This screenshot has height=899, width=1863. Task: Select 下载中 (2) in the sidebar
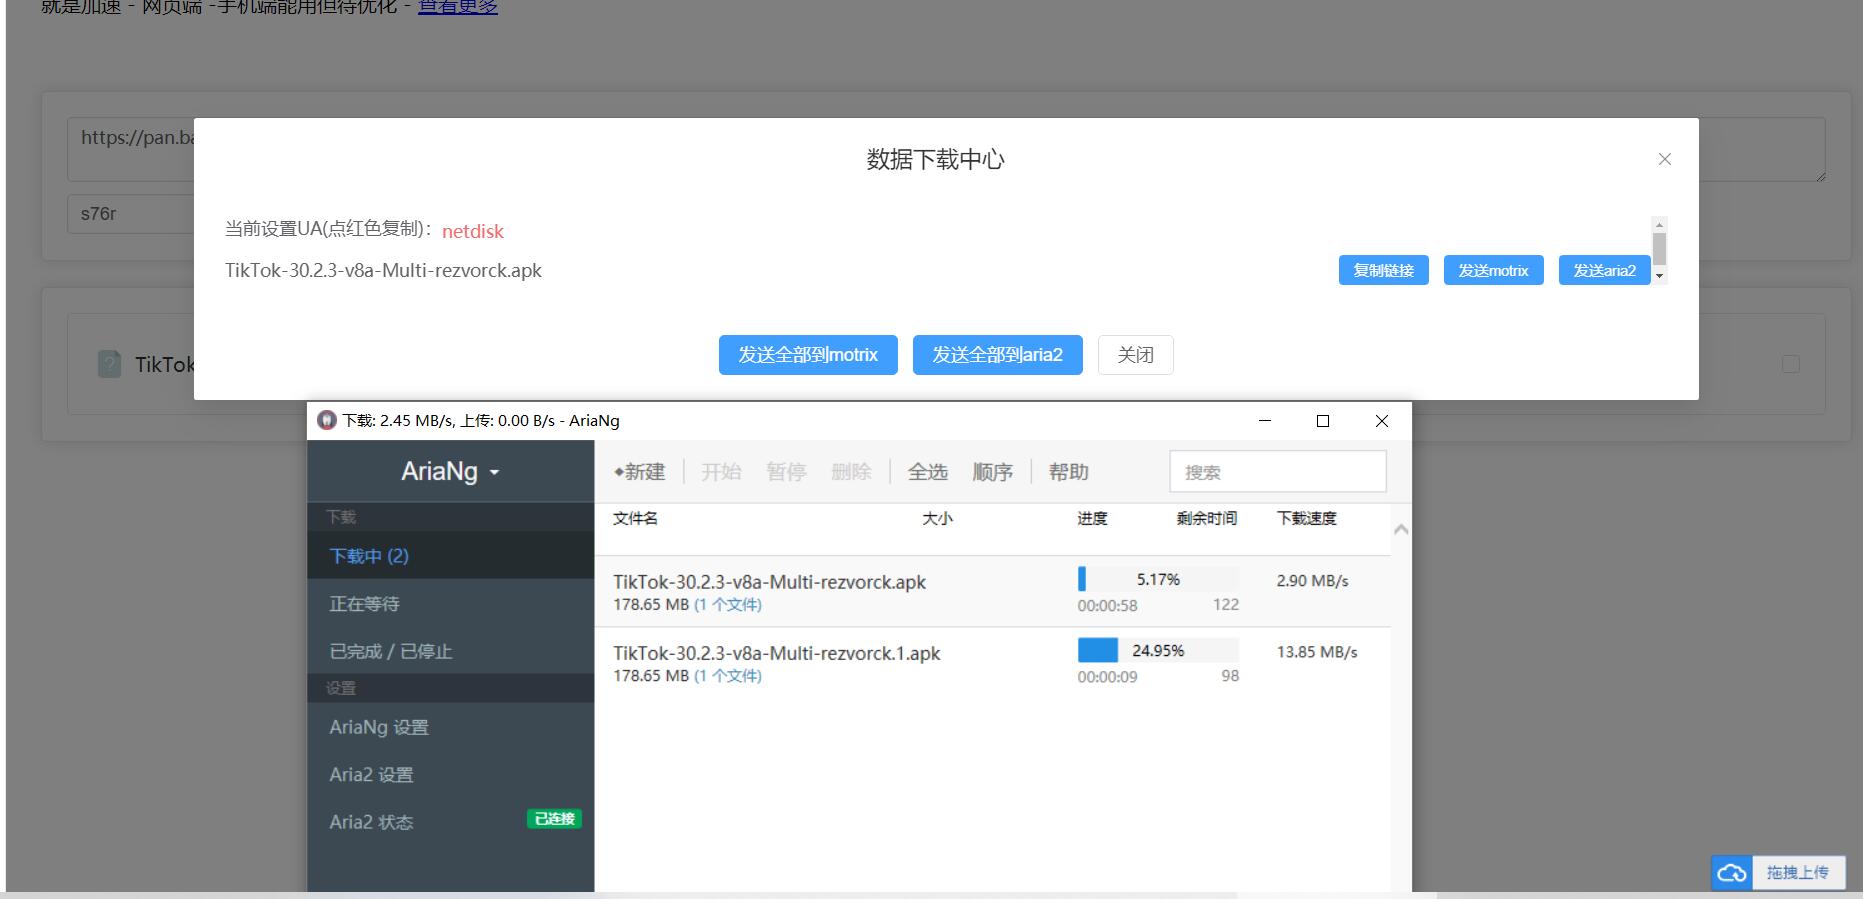click(x=369, y=556)
